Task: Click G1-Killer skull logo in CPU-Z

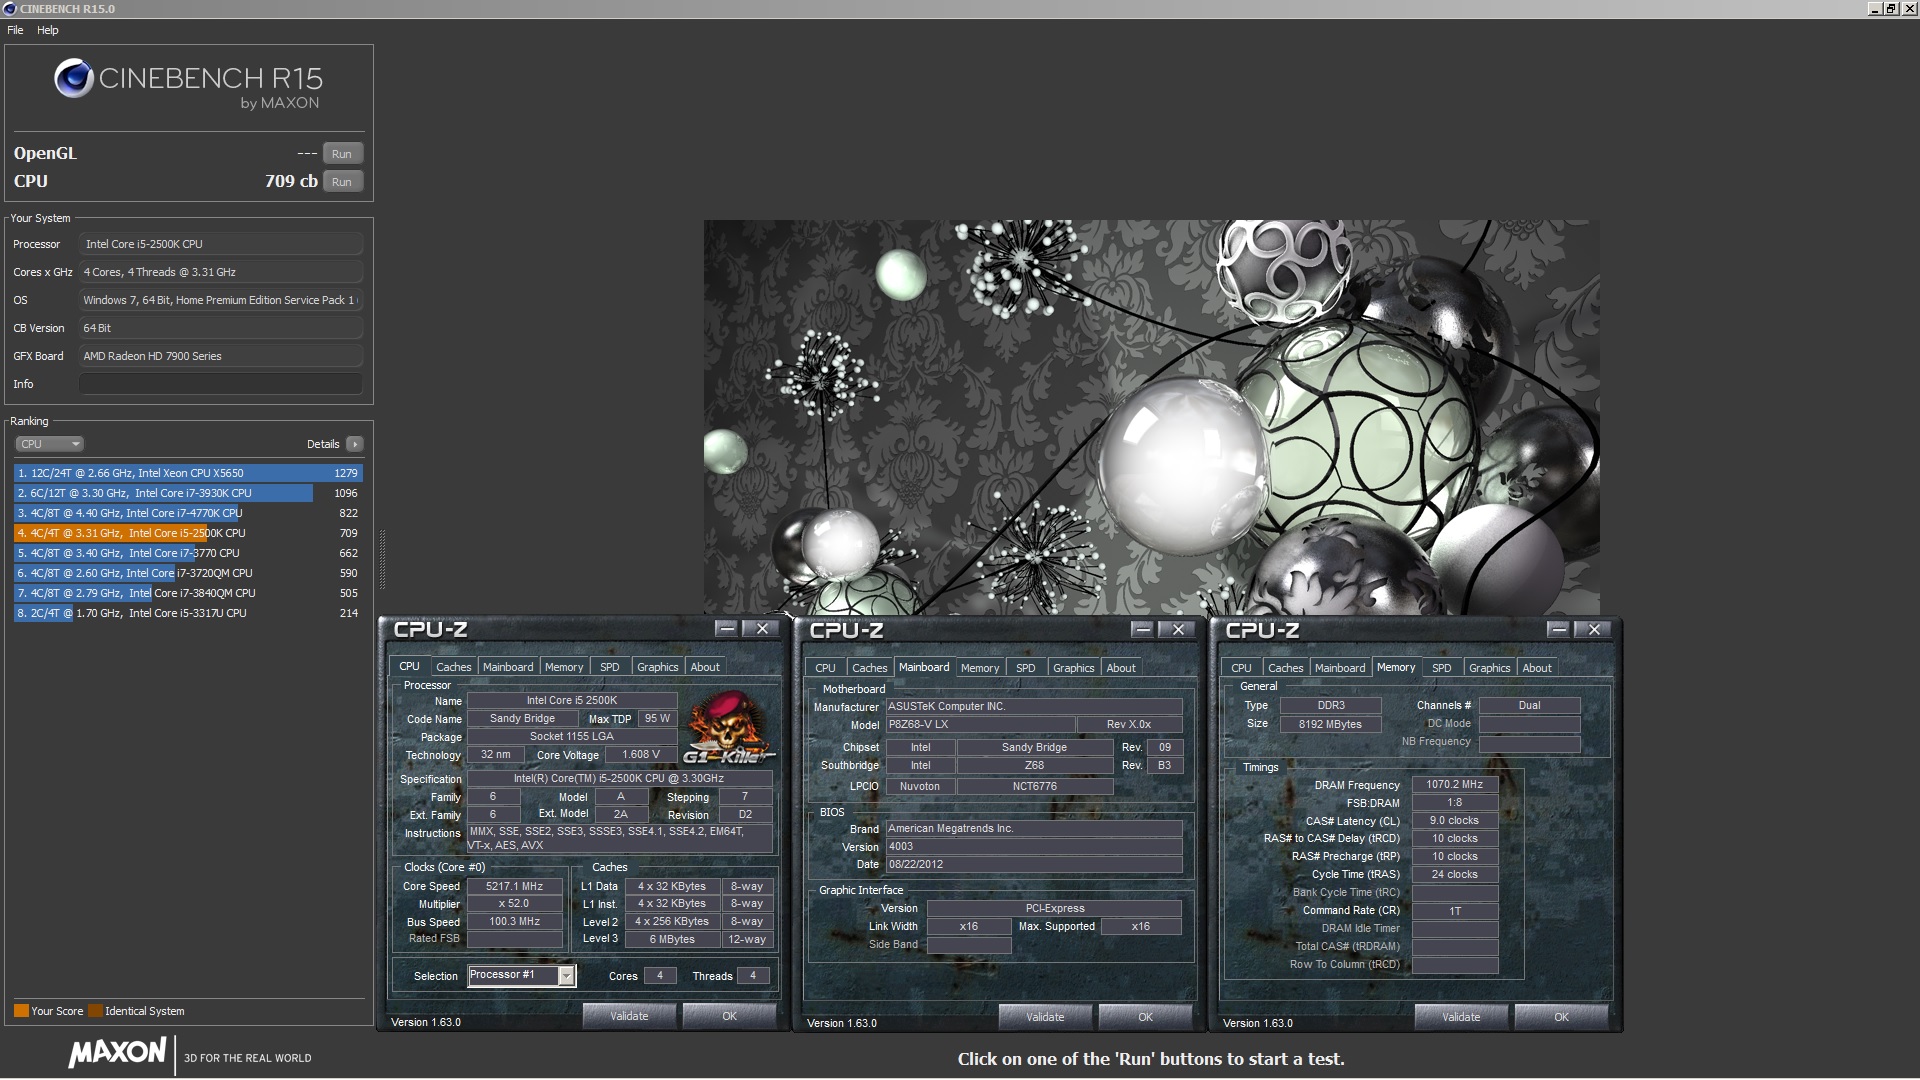Action: pyautogui.click(x=728, y=728)
